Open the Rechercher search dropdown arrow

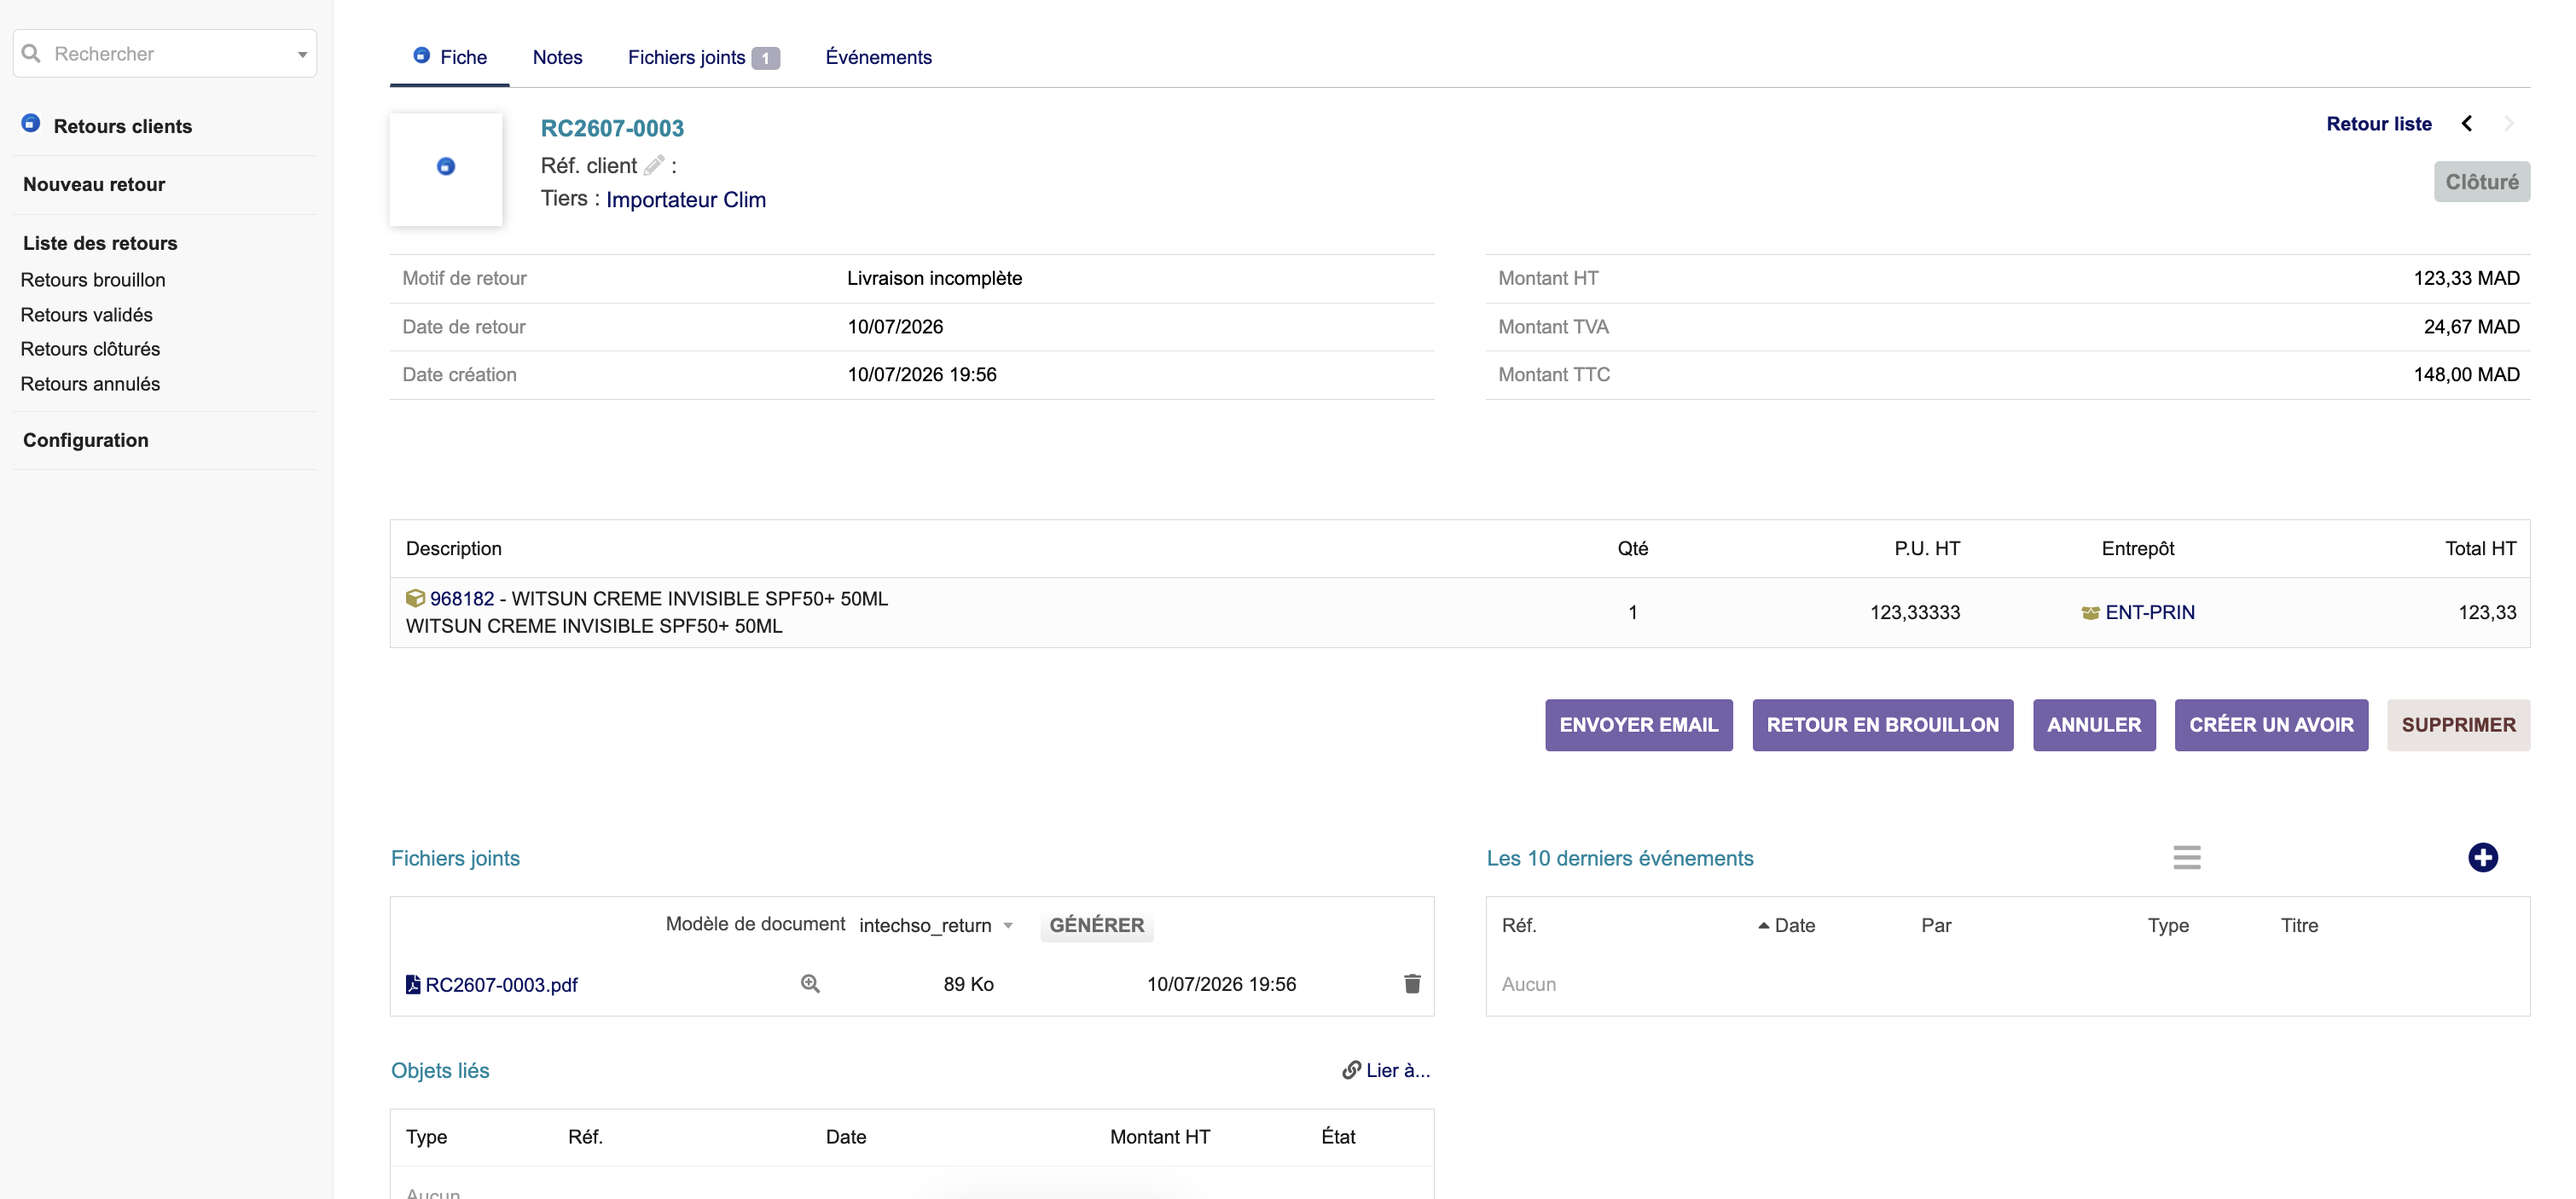[302, 54]
